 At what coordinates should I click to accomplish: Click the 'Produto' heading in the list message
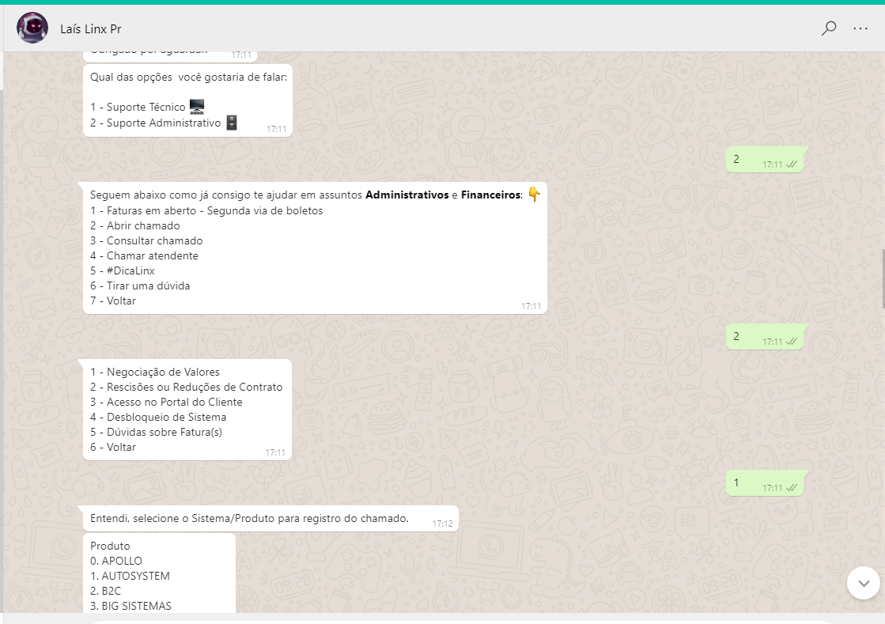pyautogui.click(x=110, y=546)
